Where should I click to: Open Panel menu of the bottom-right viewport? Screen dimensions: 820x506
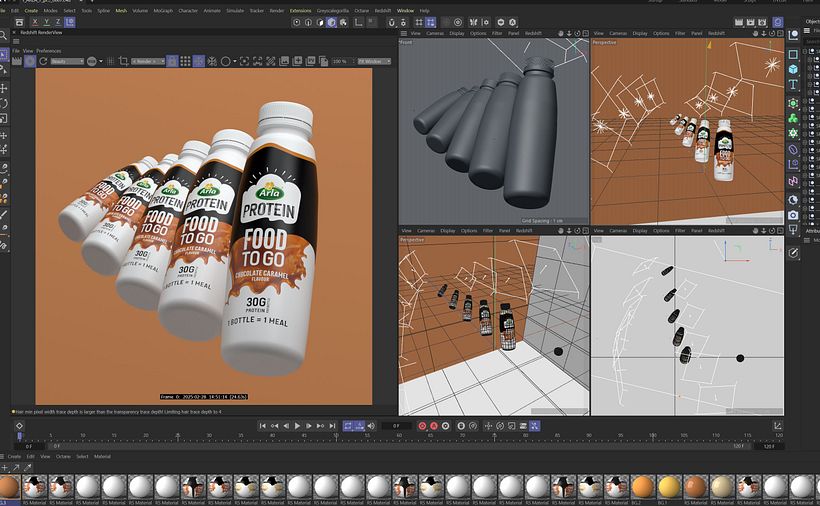(697, 231)
